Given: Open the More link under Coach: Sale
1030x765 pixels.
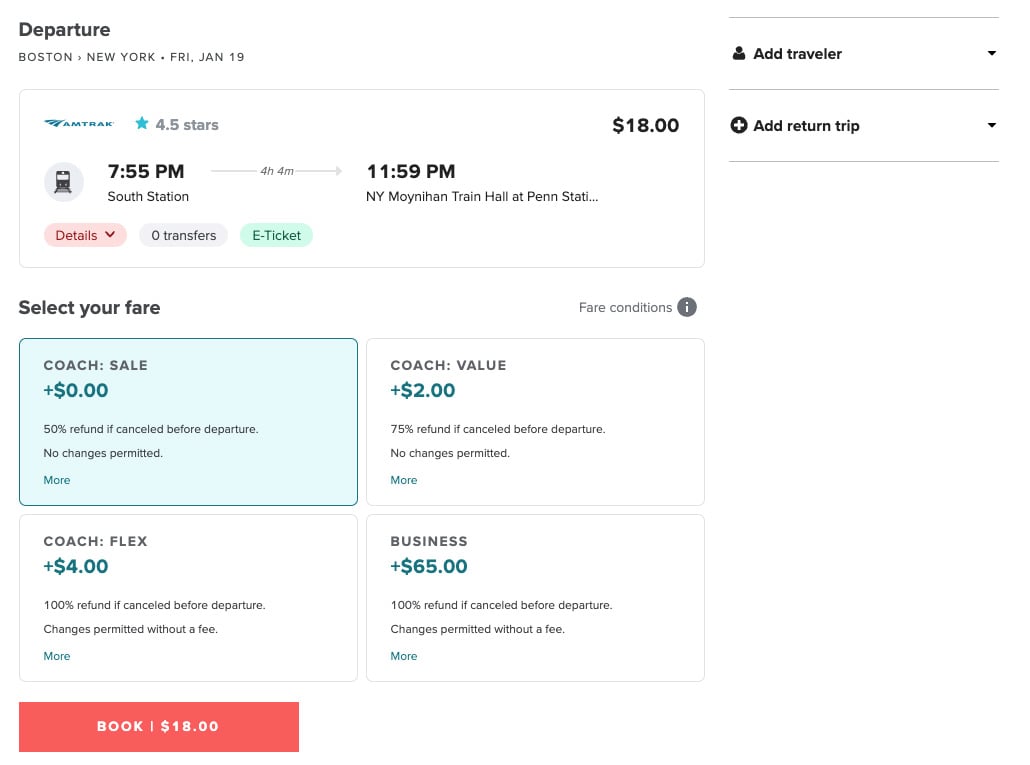Looking at the screenshot, I should click(x=56, y=480).
